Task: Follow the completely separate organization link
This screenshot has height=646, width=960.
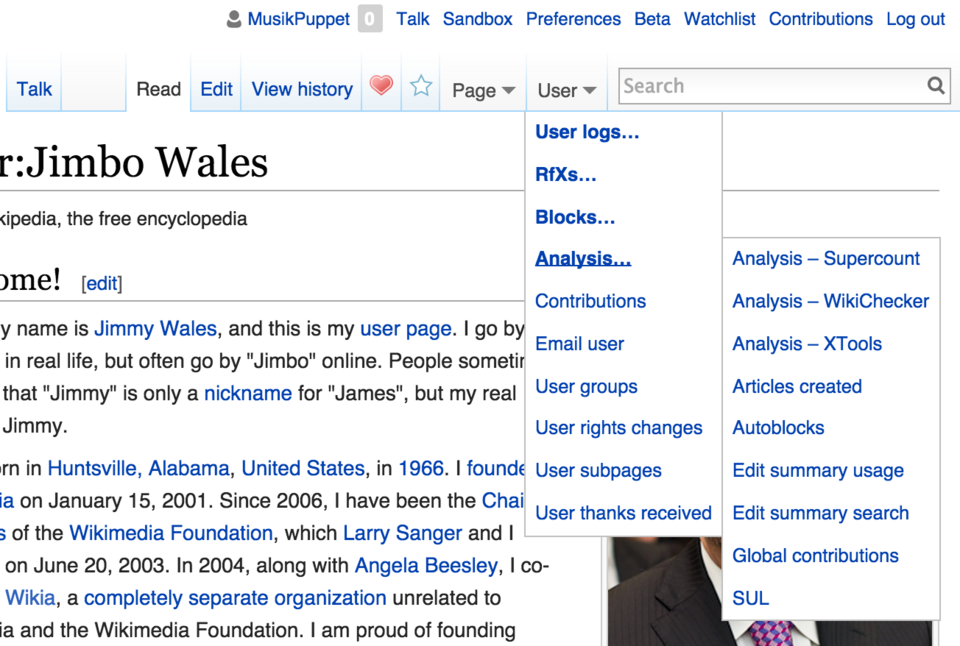Action: click(235, 598)
